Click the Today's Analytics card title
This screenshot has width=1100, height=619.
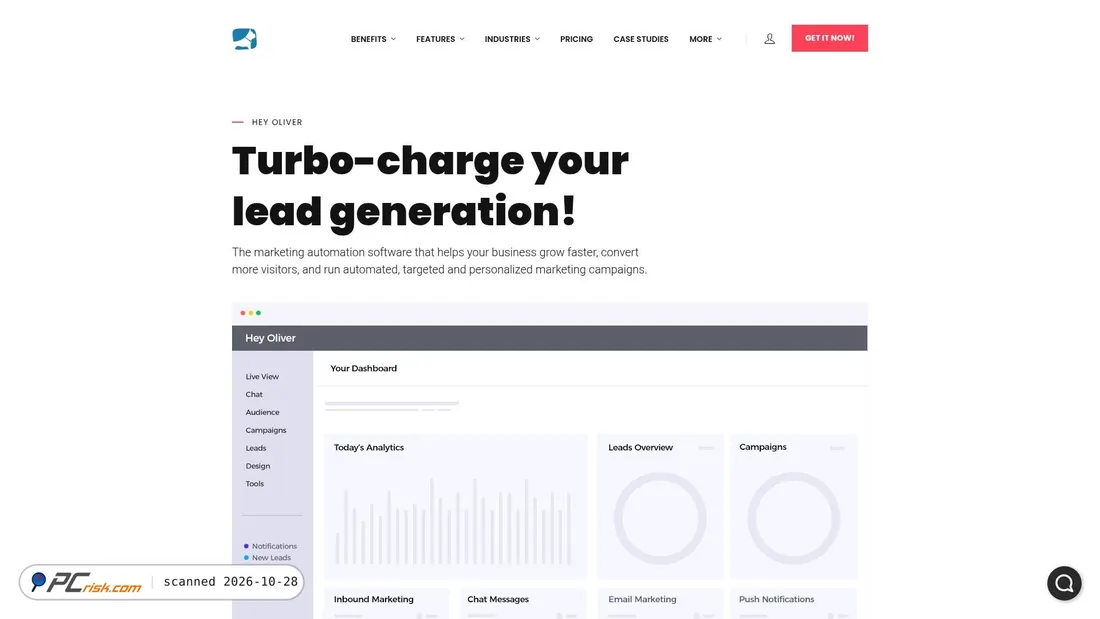pos(369,448)
